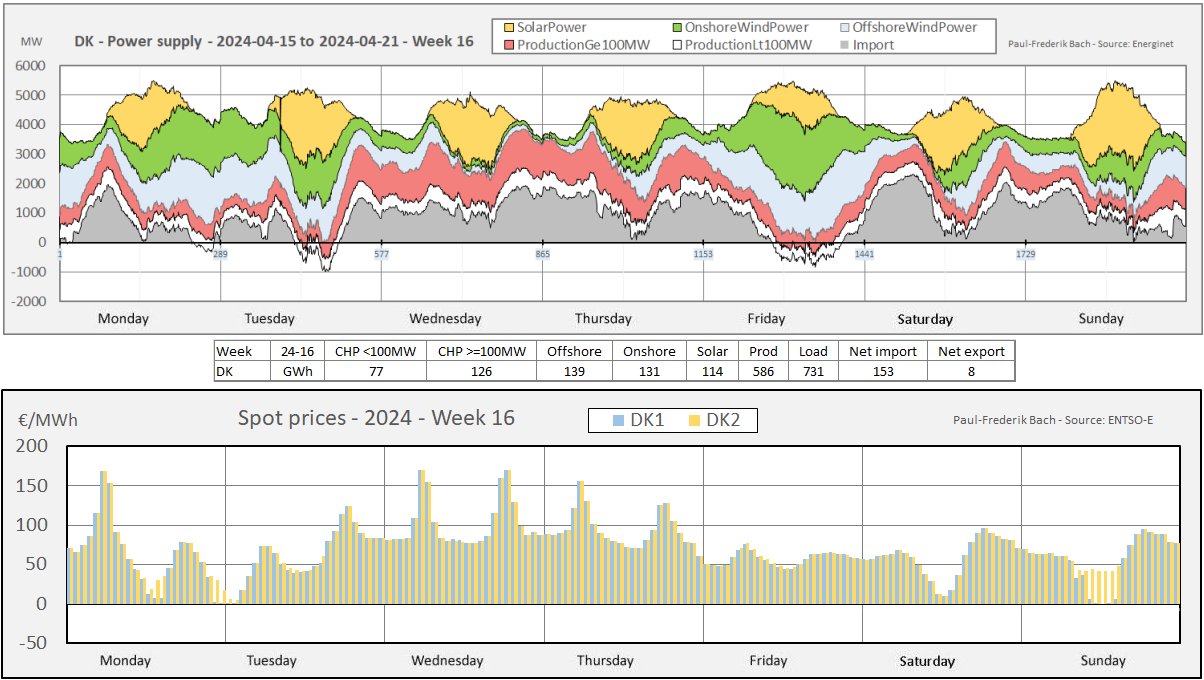Click the 289 marker on the time axis
The image size is (1204, 680).
tap(220, 255)
